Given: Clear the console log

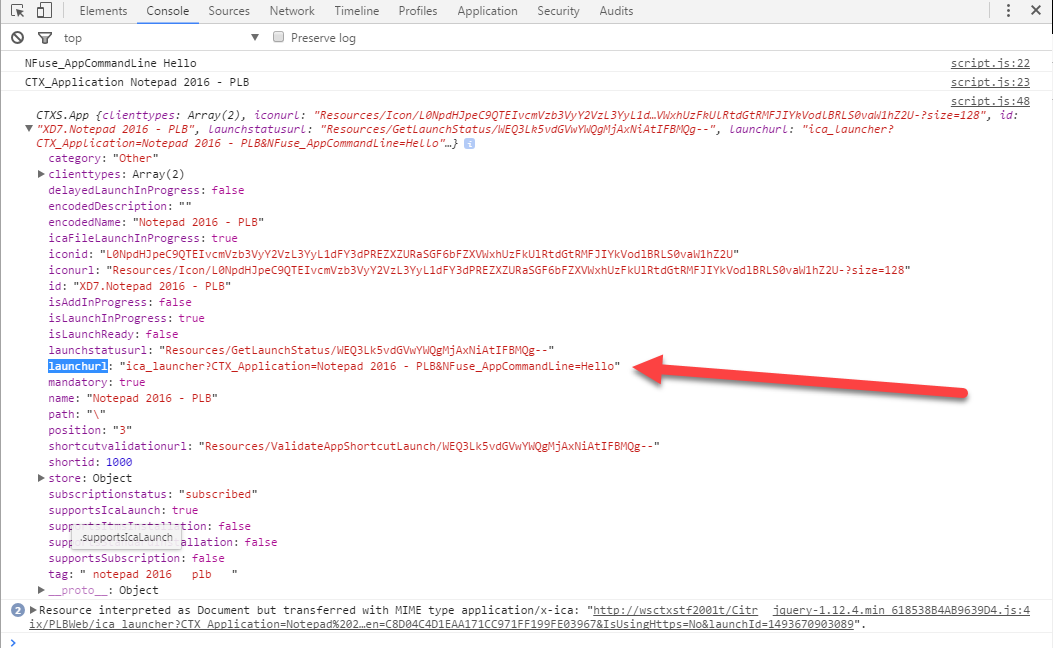Looking at the screenshot, I should 17,38.
